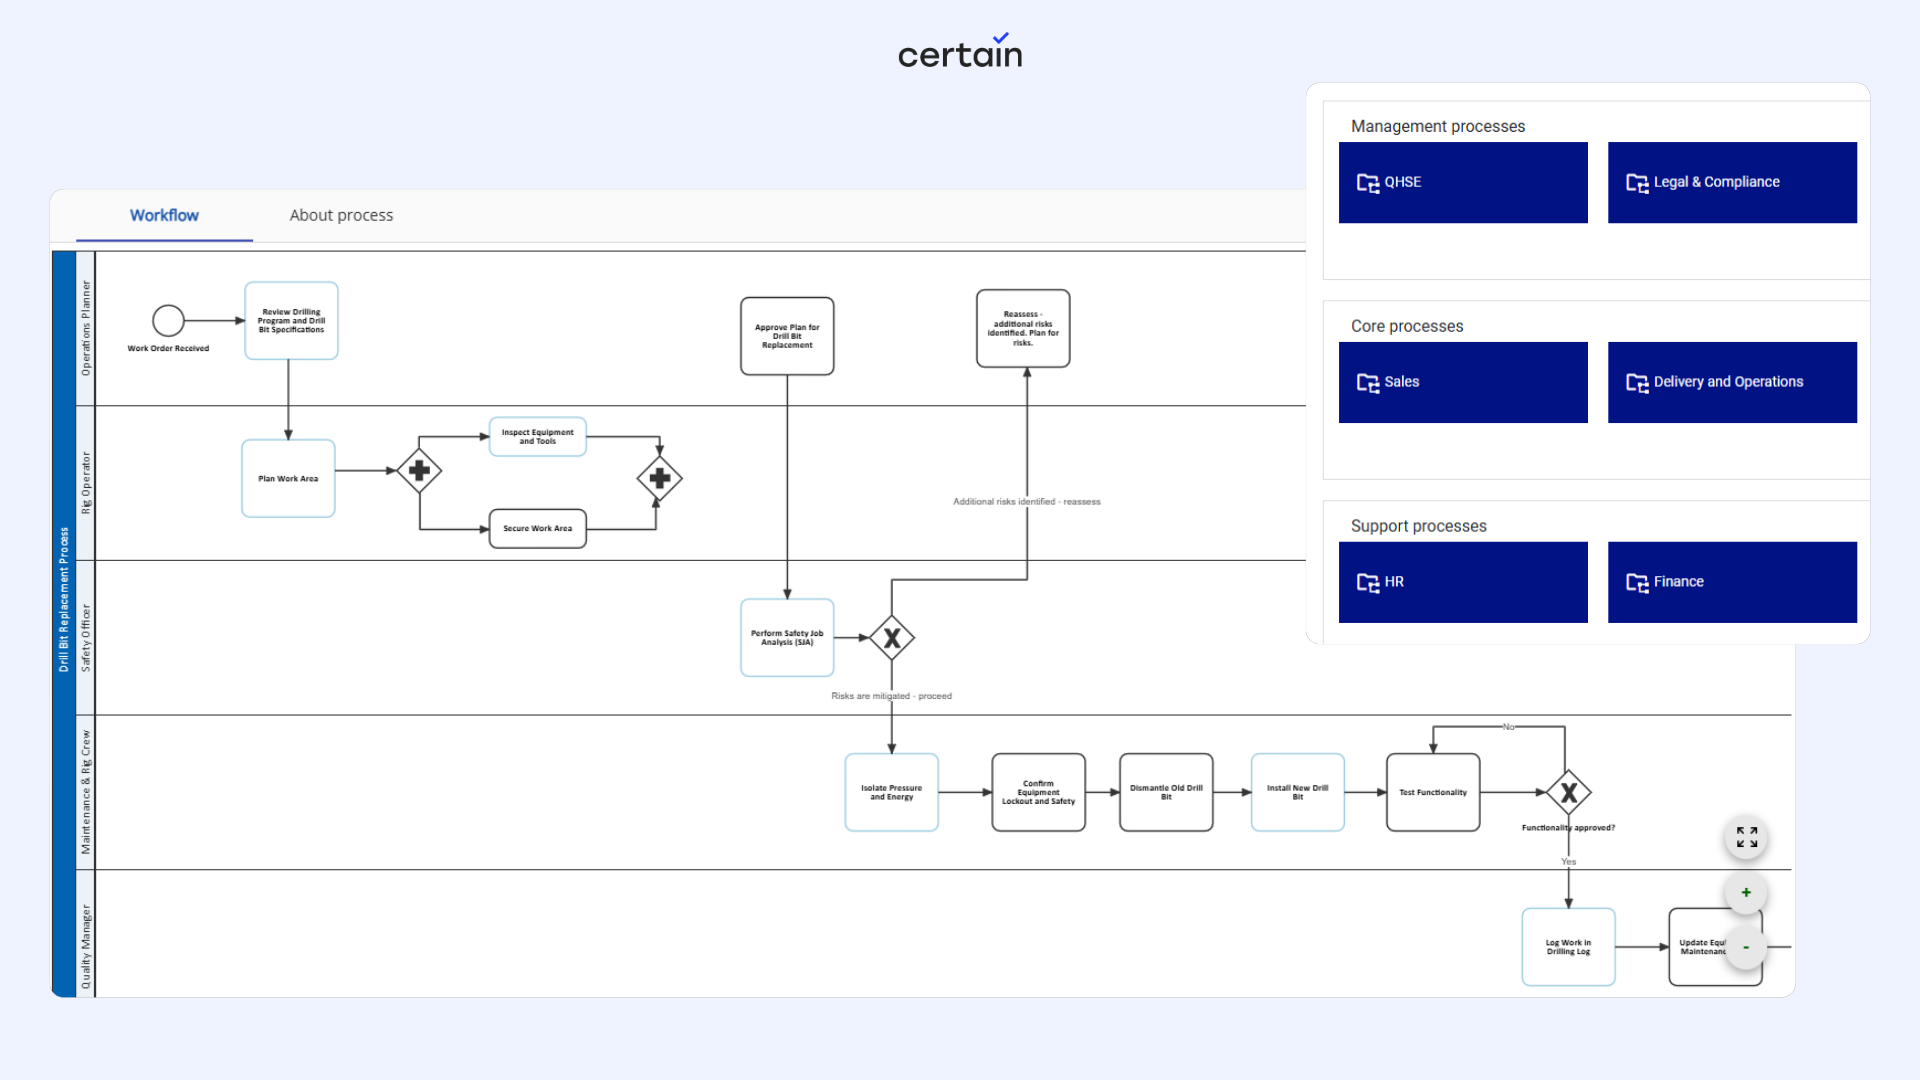Screen dimensions: 1920x1080
Task: Open the HR support process
Action: pyautogui.click(x=1462, y=582)
